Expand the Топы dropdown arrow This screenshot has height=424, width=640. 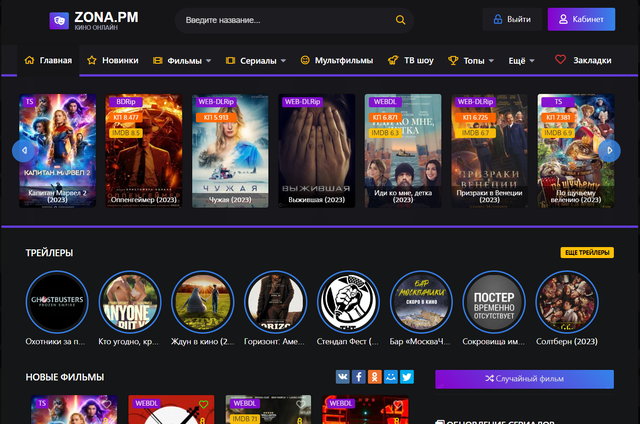(x=491, y=60)
